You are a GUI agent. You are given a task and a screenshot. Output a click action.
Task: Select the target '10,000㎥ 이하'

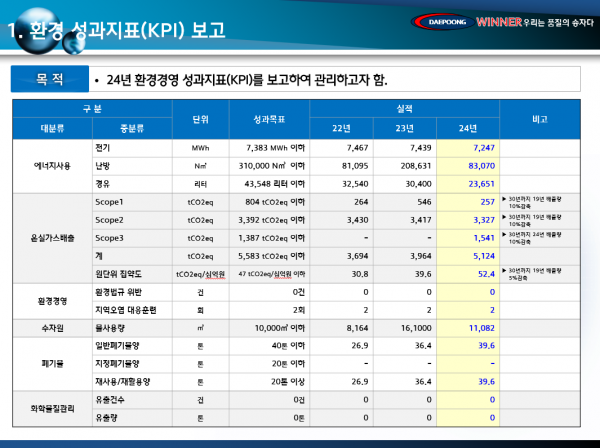pyautogui.click(x=280, y=328)
